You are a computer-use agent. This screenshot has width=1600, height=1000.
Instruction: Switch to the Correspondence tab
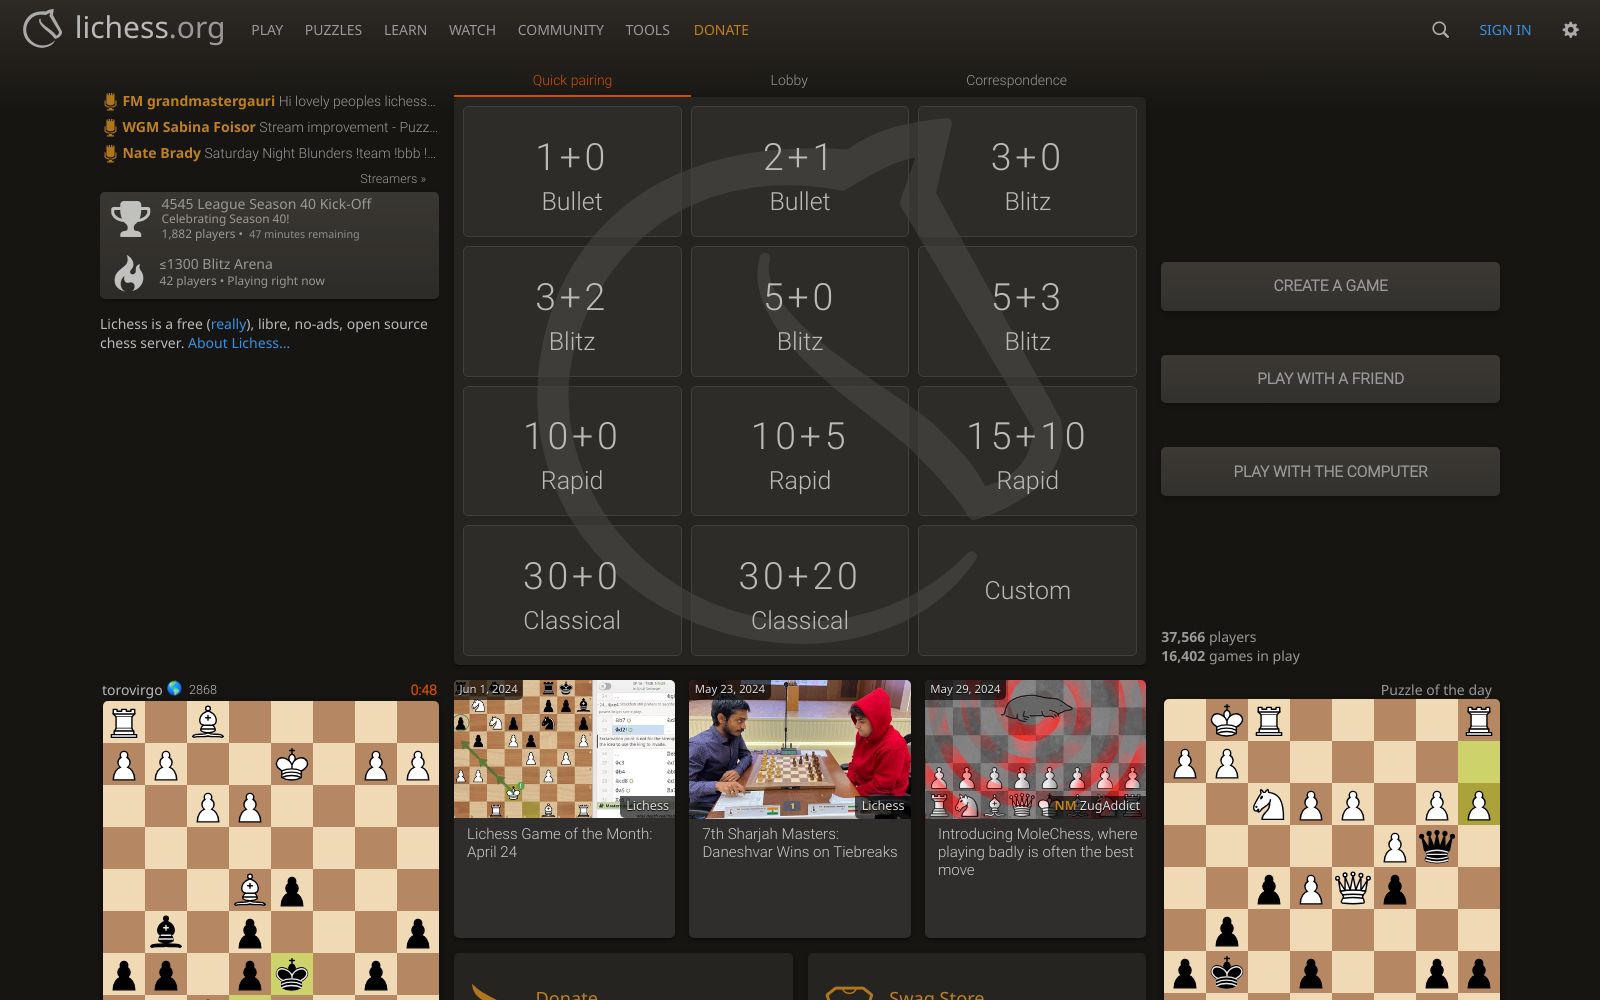(1016, 80)
